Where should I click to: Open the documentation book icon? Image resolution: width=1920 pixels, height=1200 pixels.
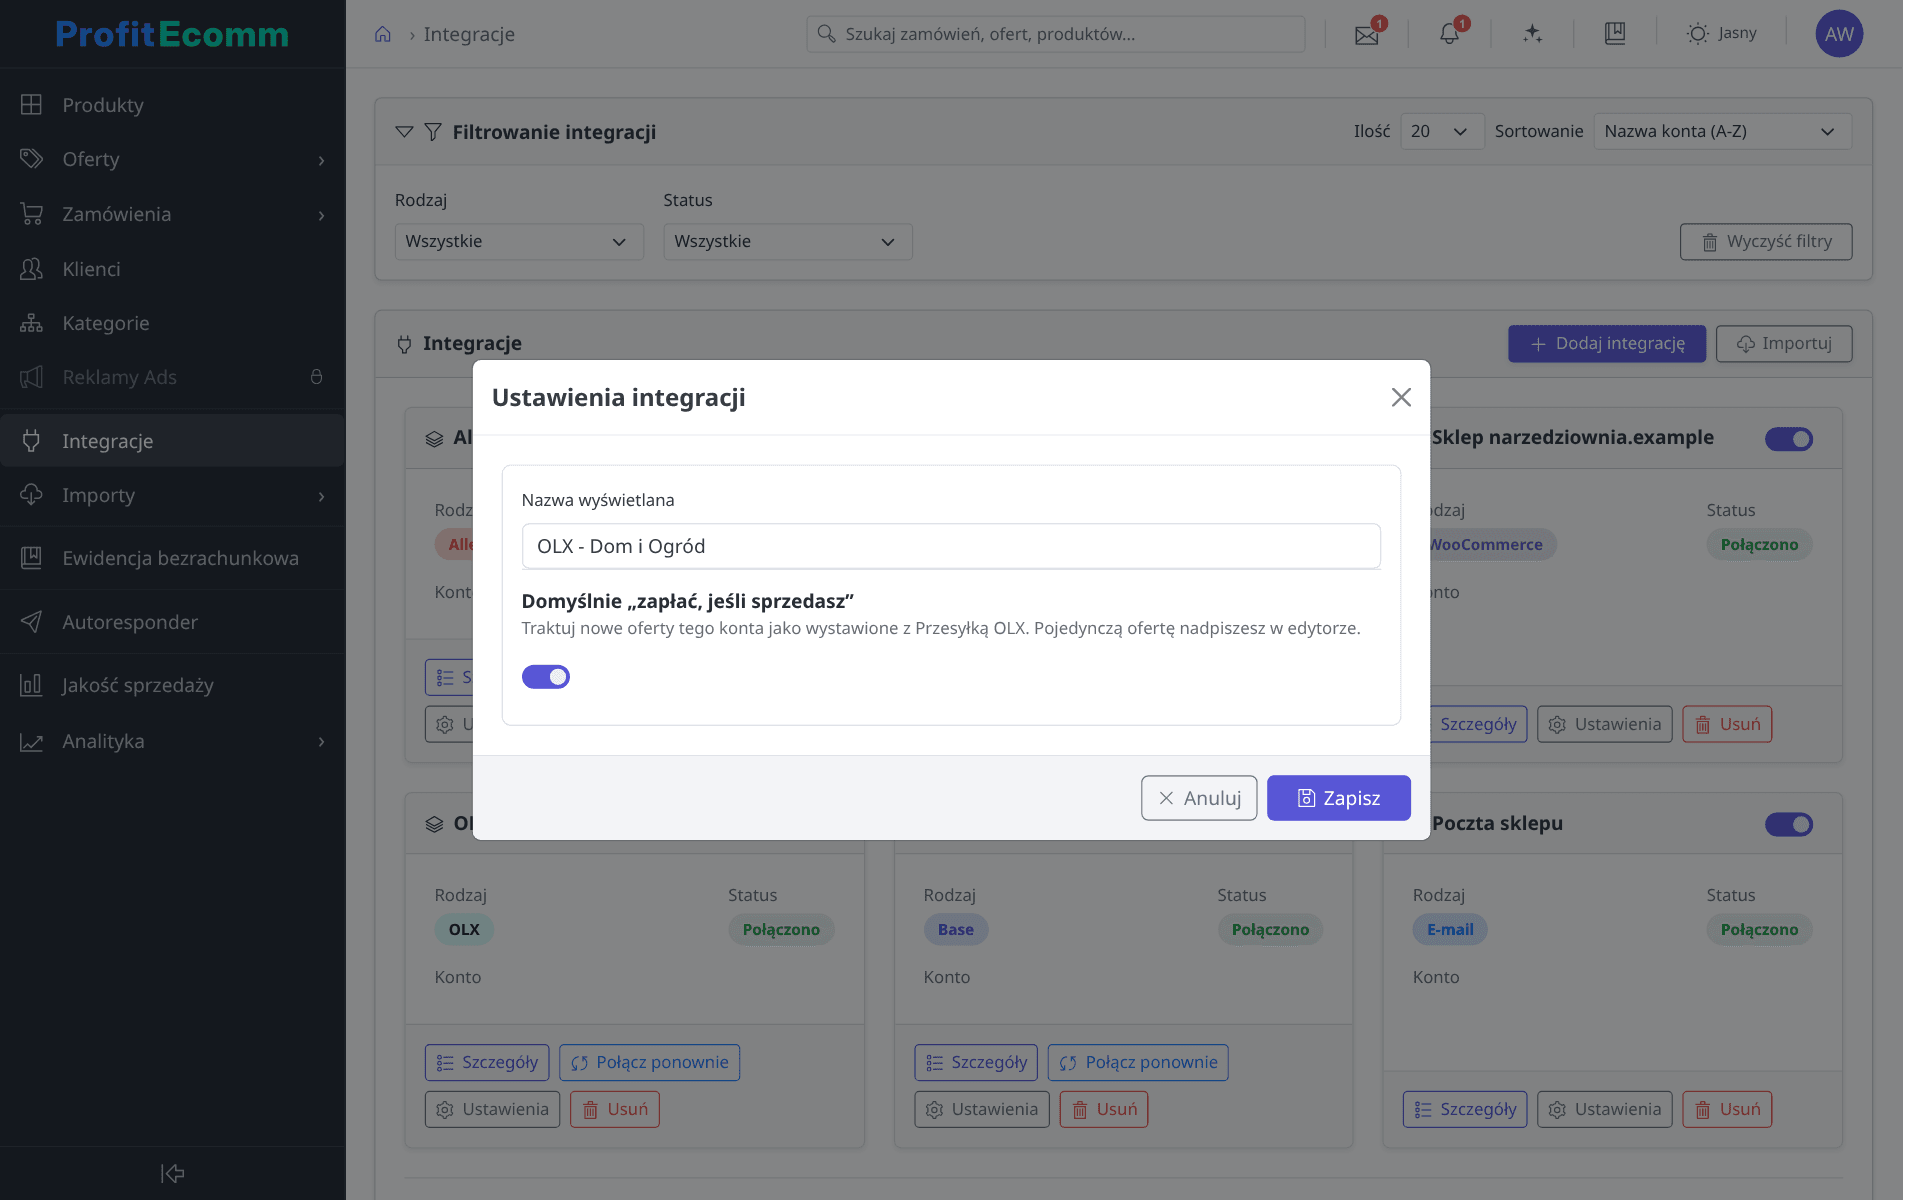click(x=1615, y=34)
